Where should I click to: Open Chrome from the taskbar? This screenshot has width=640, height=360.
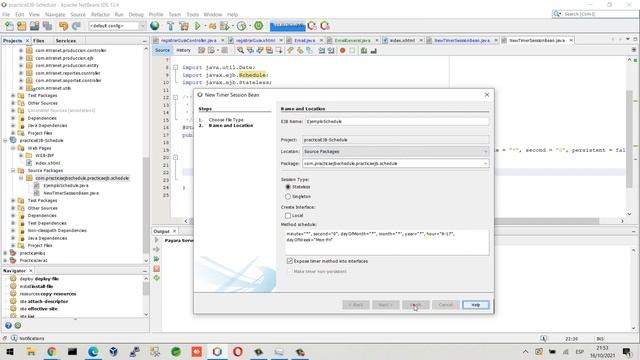pos(51,351)
